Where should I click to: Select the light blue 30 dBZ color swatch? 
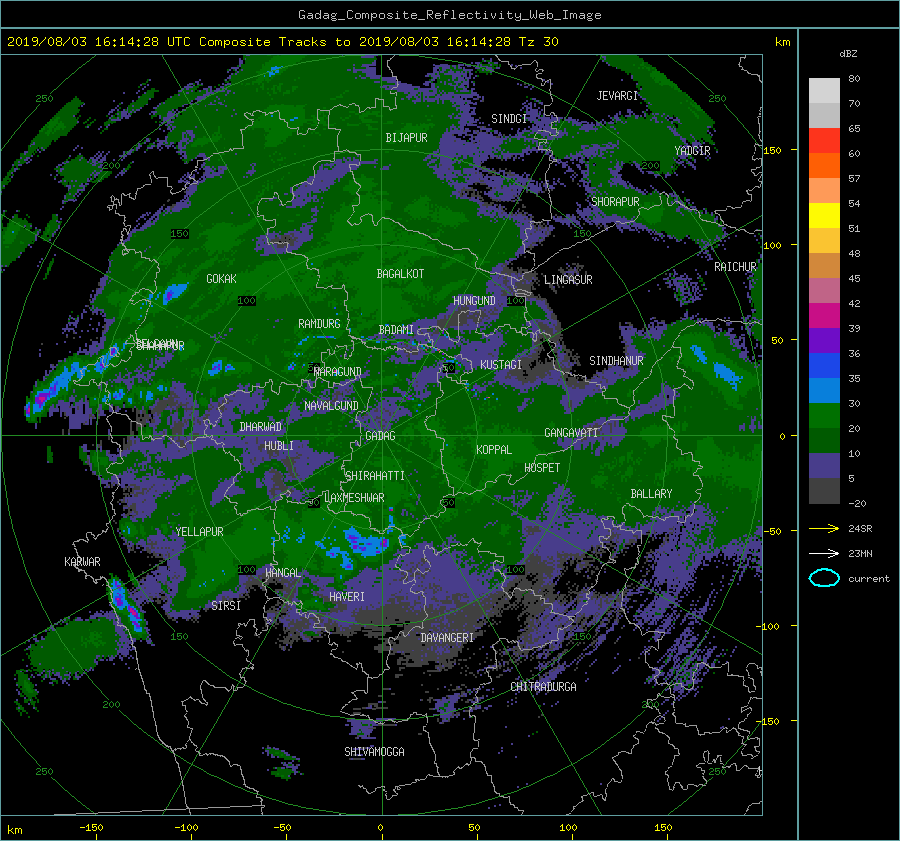pos(824,390)
